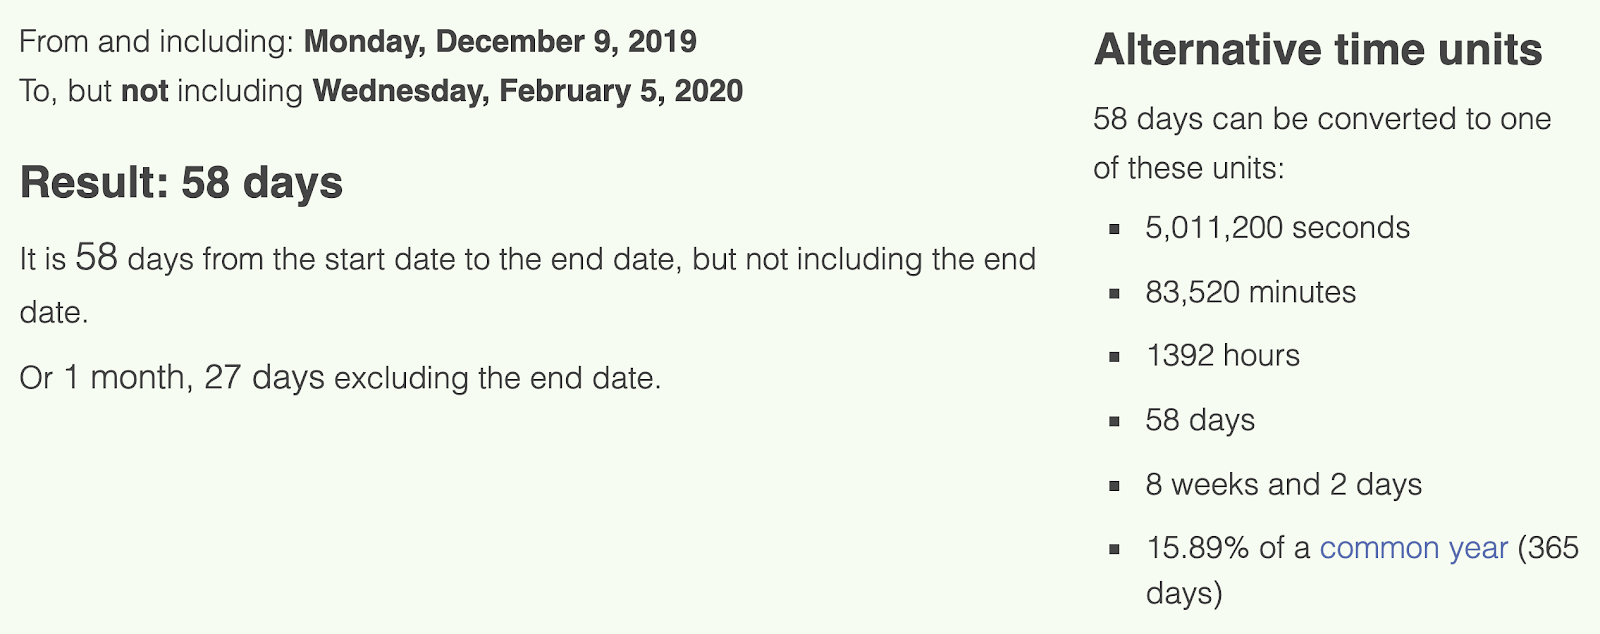Screen dimensions: 1600x634
Task: Open the common year link
Action: pos(1413,548)
